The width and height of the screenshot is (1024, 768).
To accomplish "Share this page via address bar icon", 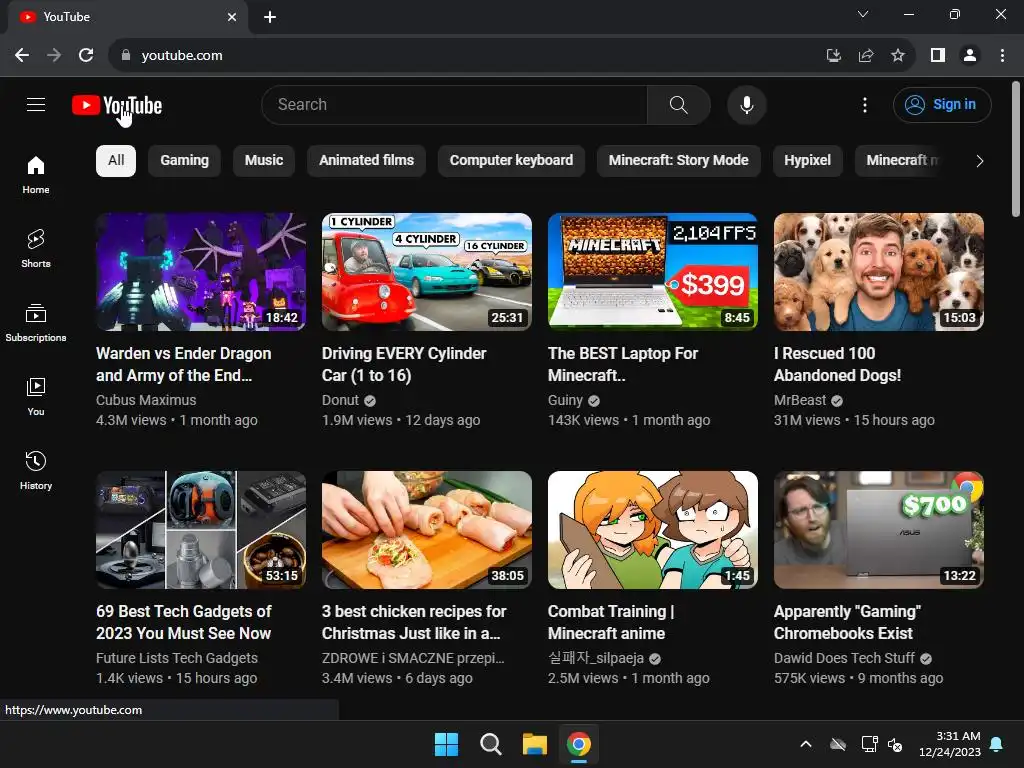I will [866, 56].
